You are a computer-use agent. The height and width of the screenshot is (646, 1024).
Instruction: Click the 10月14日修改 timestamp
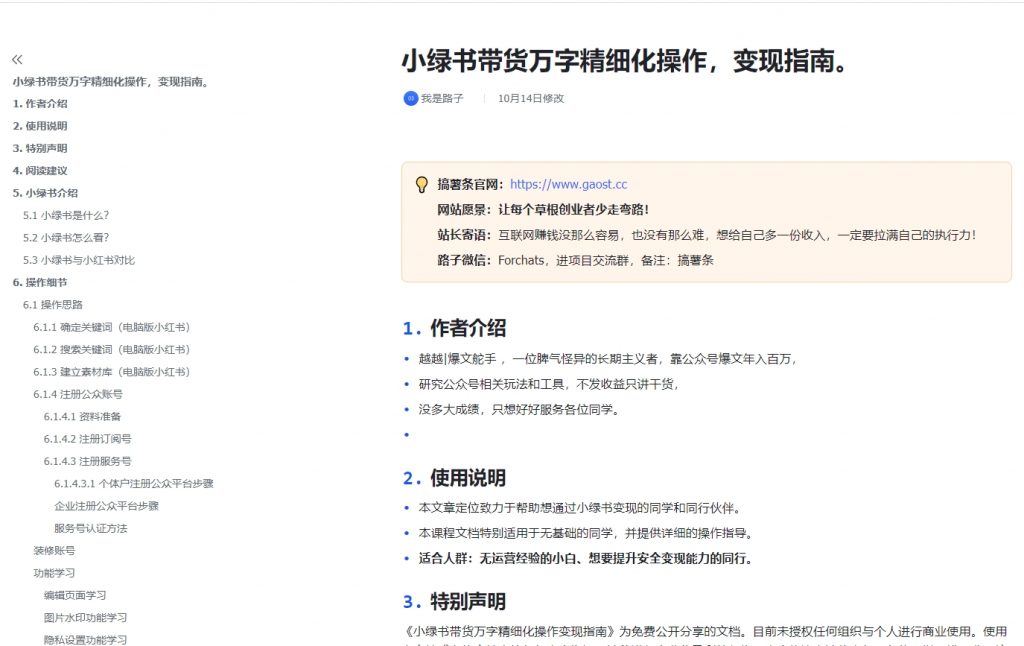tap(528, 98)
